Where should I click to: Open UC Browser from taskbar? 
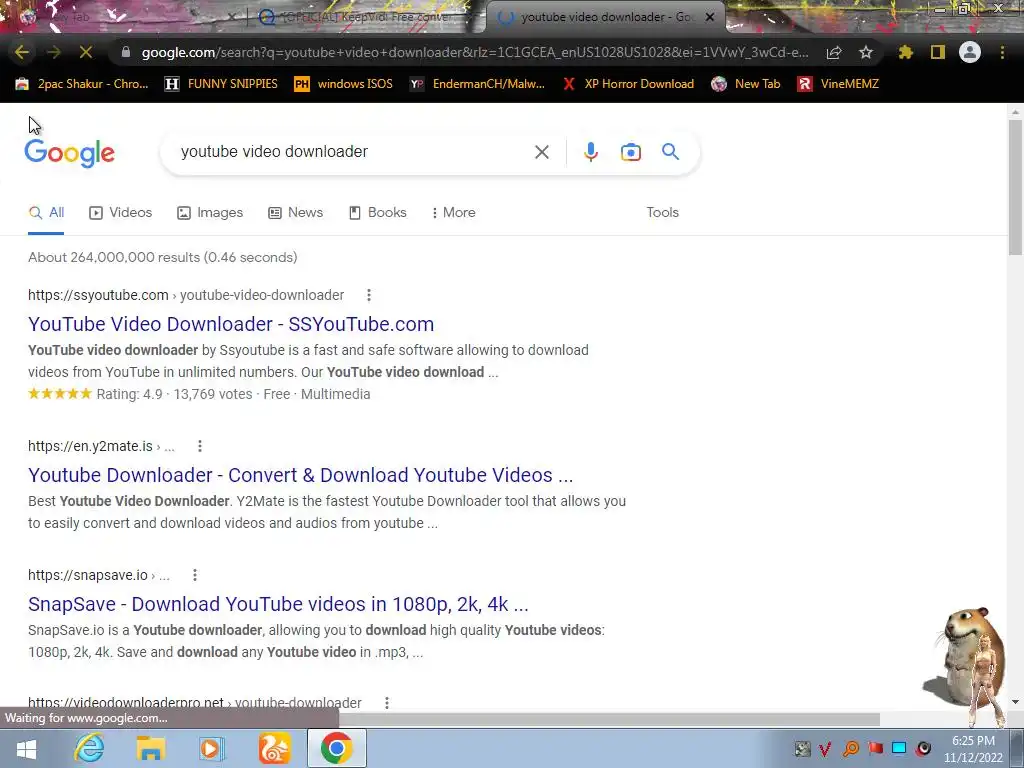tap(274, 748)
